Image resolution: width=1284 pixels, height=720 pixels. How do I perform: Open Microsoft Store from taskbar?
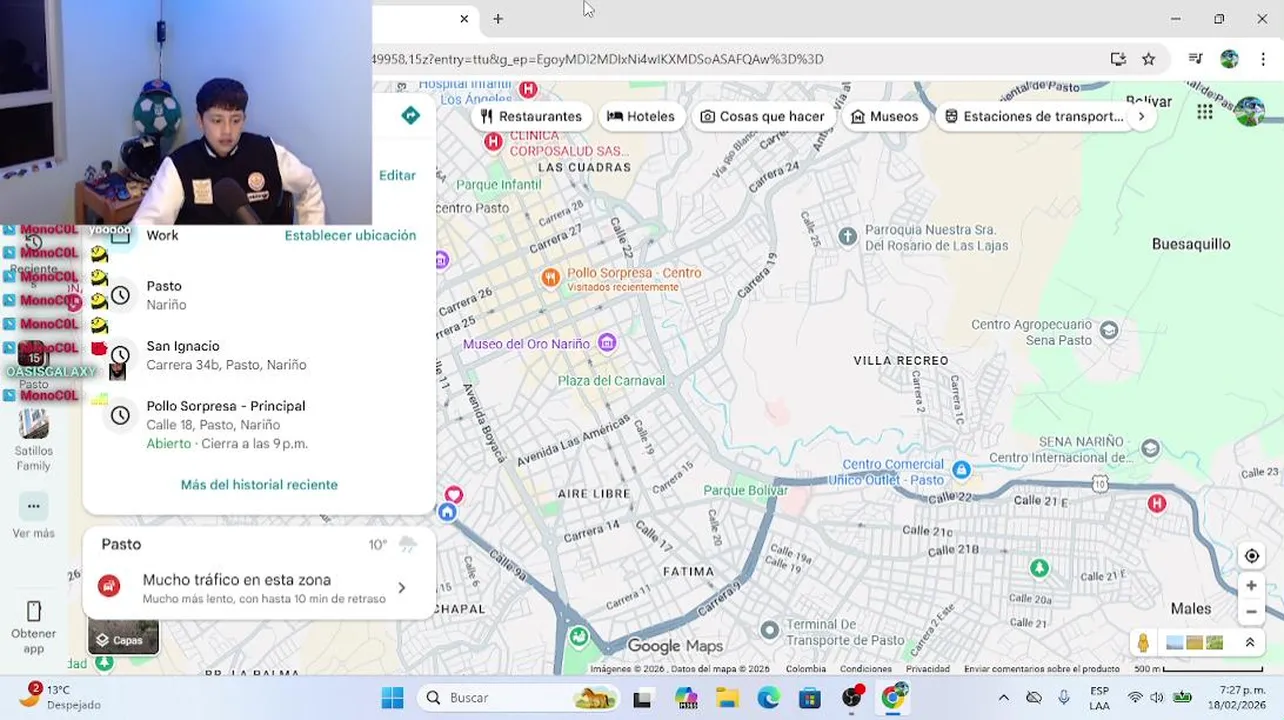coord(809,698)
